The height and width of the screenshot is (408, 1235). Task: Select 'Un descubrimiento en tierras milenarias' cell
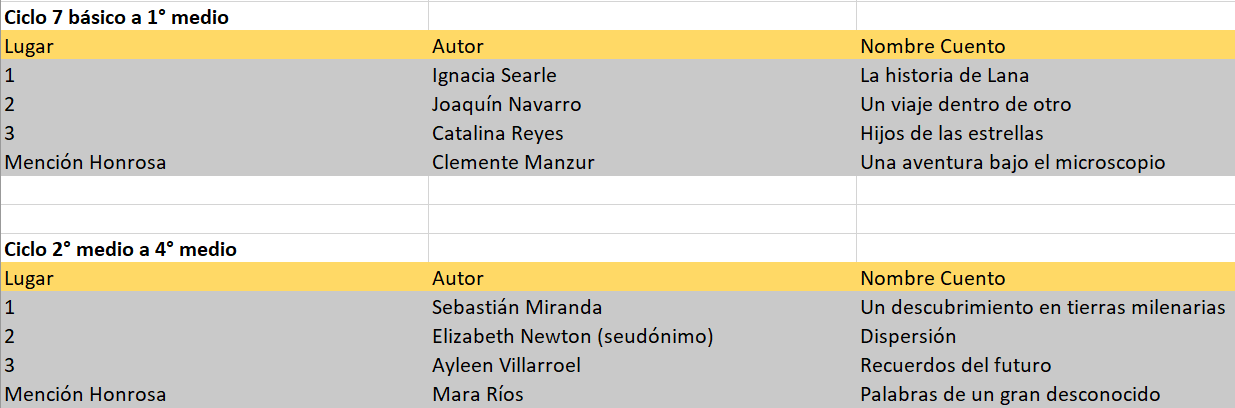(1042, 307)
